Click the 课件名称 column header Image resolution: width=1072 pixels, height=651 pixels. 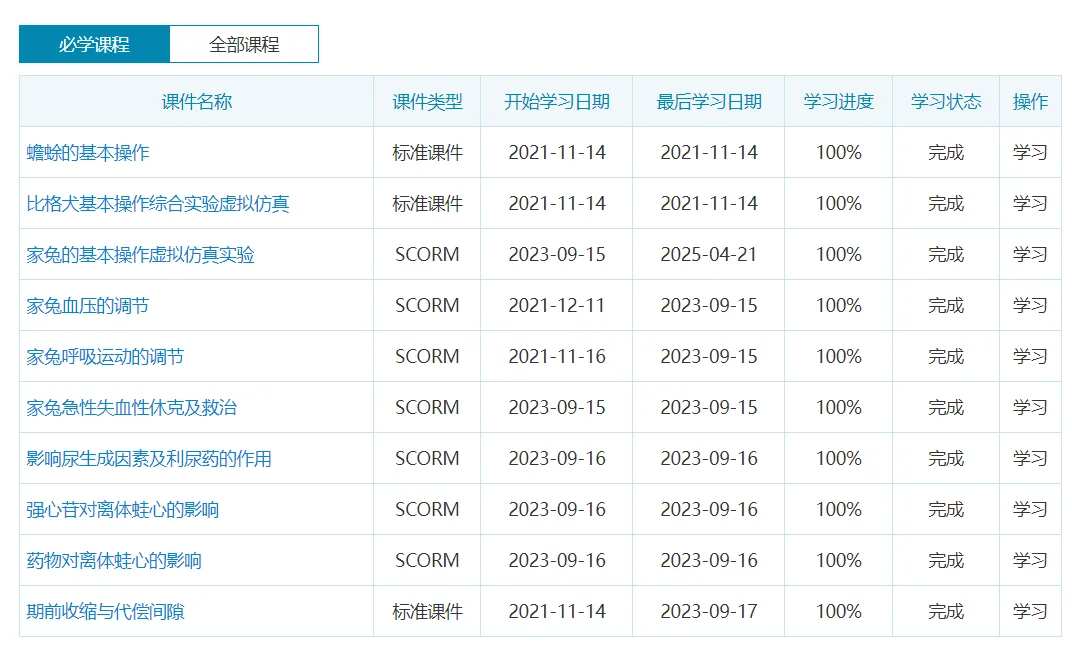195,101
